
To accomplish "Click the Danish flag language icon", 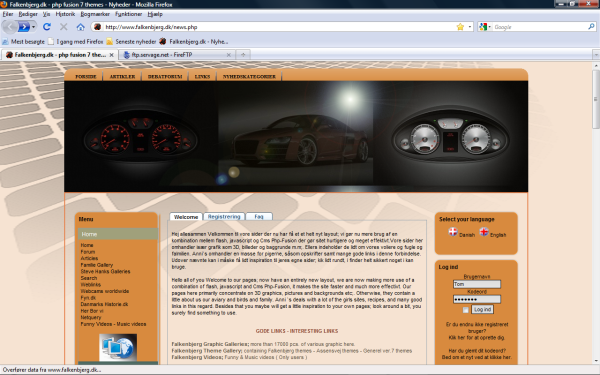I will click(453, 232).
